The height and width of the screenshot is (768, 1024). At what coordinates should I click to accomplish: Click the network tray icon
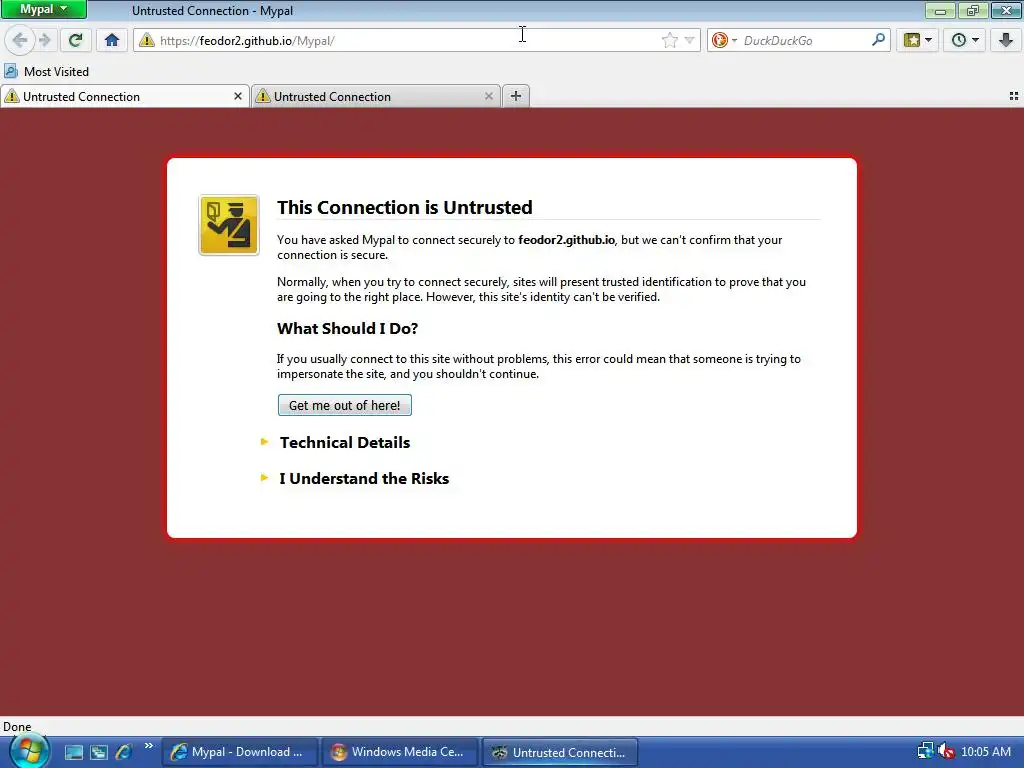tap(925, 751)
